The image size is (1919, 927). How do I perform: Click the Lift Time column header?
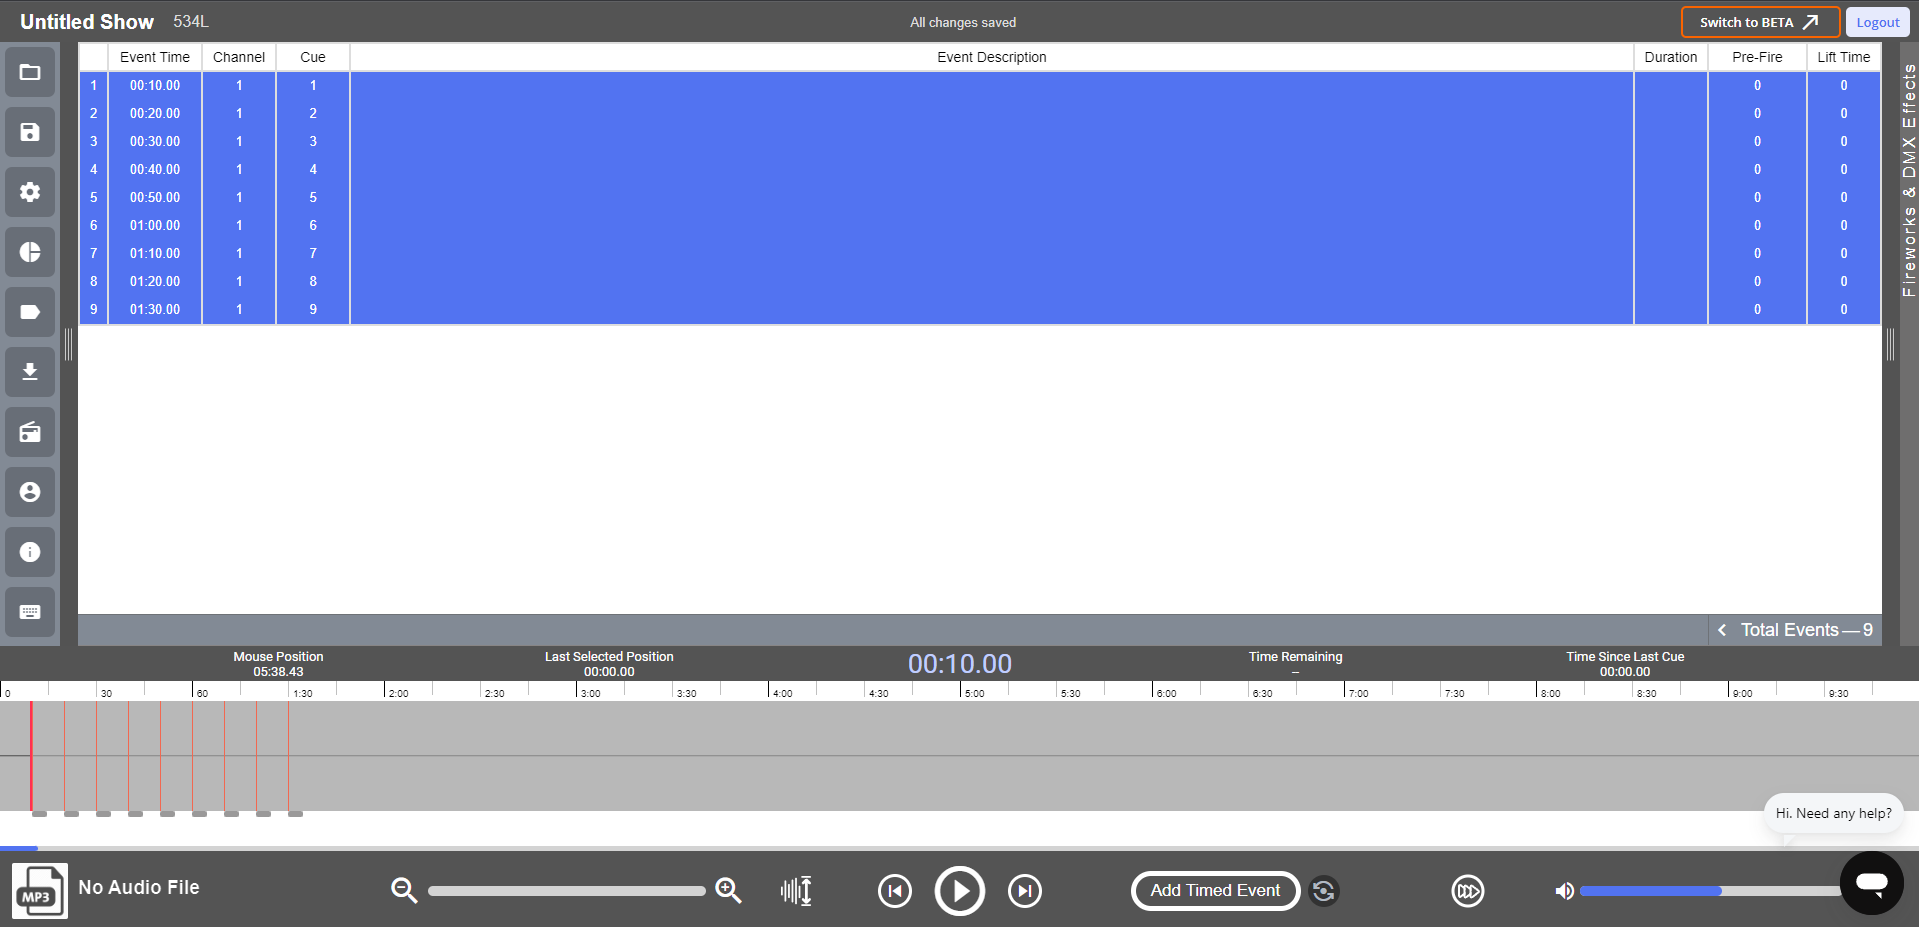pos(1844,57)
